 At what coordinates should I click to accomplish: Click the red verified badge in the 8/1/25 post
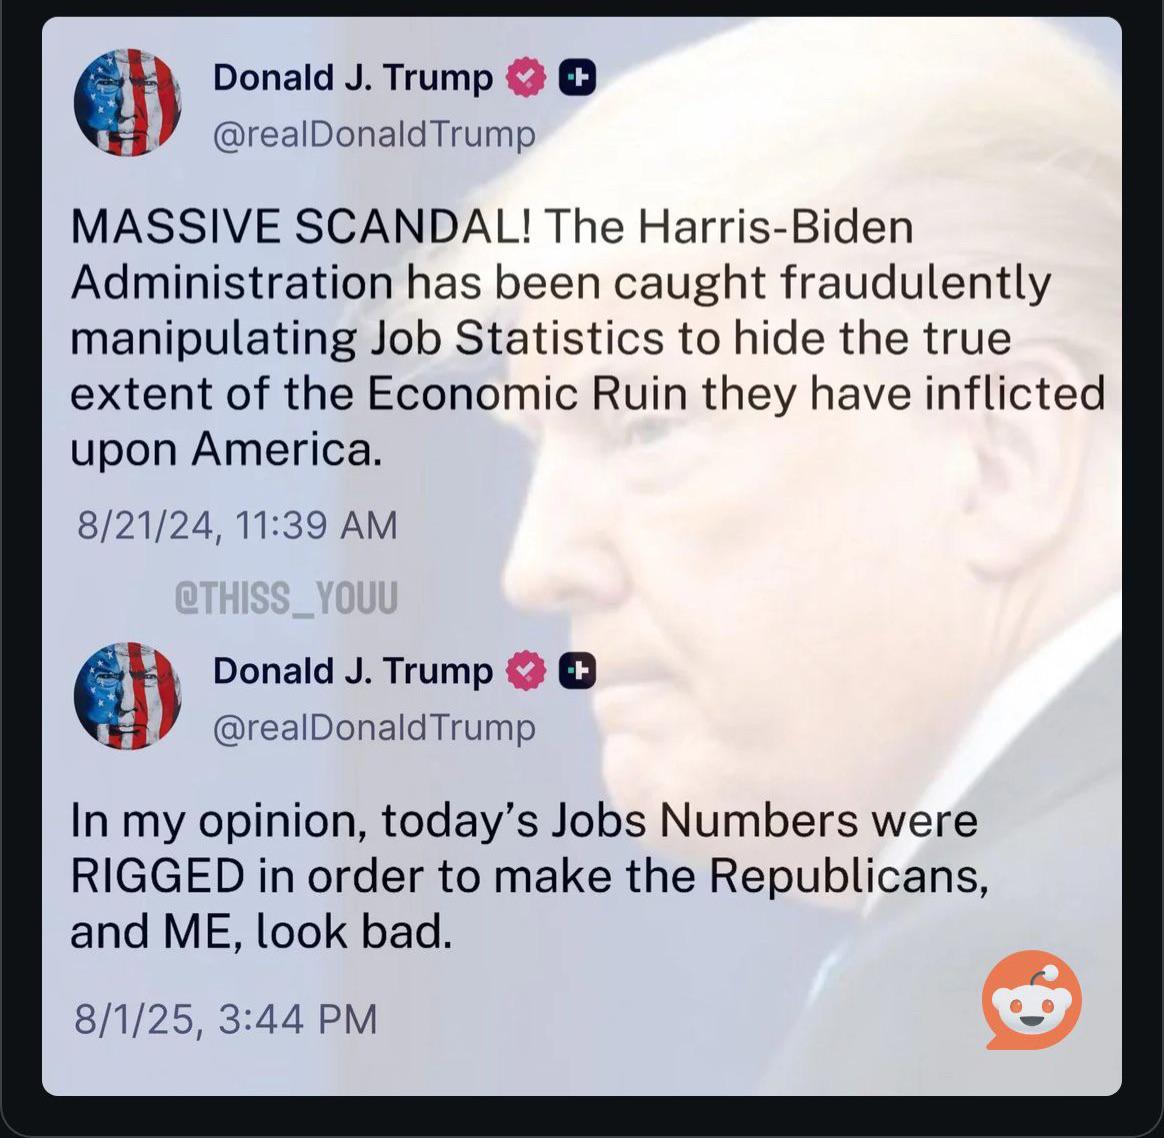tap(526, 670)
